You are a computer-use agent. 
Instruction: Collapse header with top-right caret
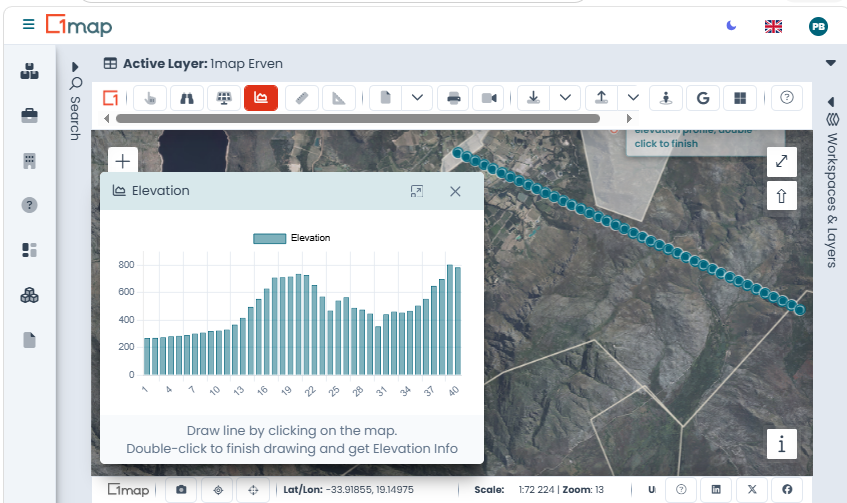point(831,63)
